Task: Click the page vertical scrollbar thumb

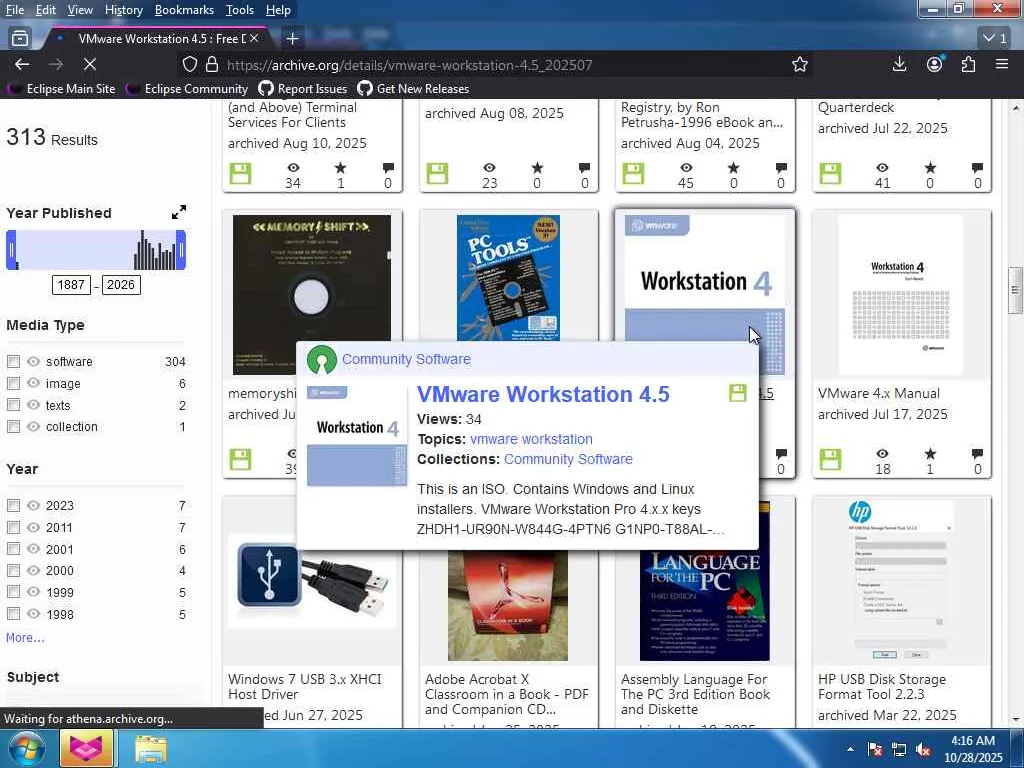Action: (x=1015, y=289)
